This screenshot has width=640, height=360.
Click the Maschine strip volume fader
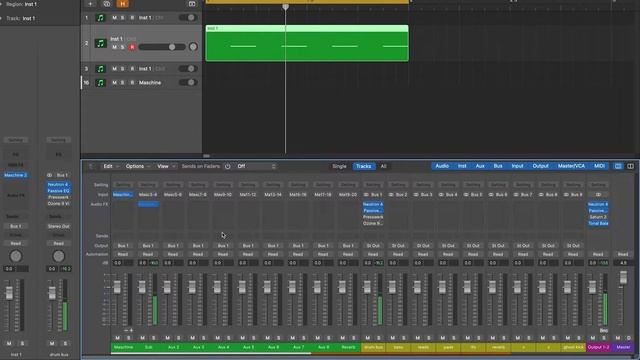117,287
